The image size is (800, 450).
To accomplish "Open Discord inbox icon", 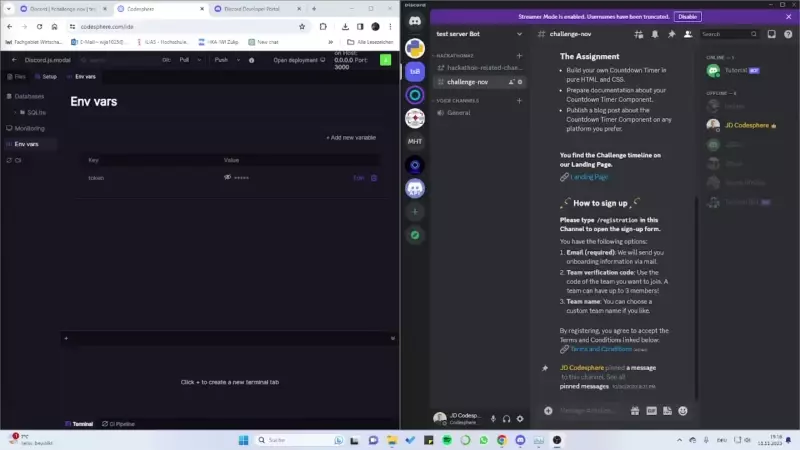I will tap(771, 34).
